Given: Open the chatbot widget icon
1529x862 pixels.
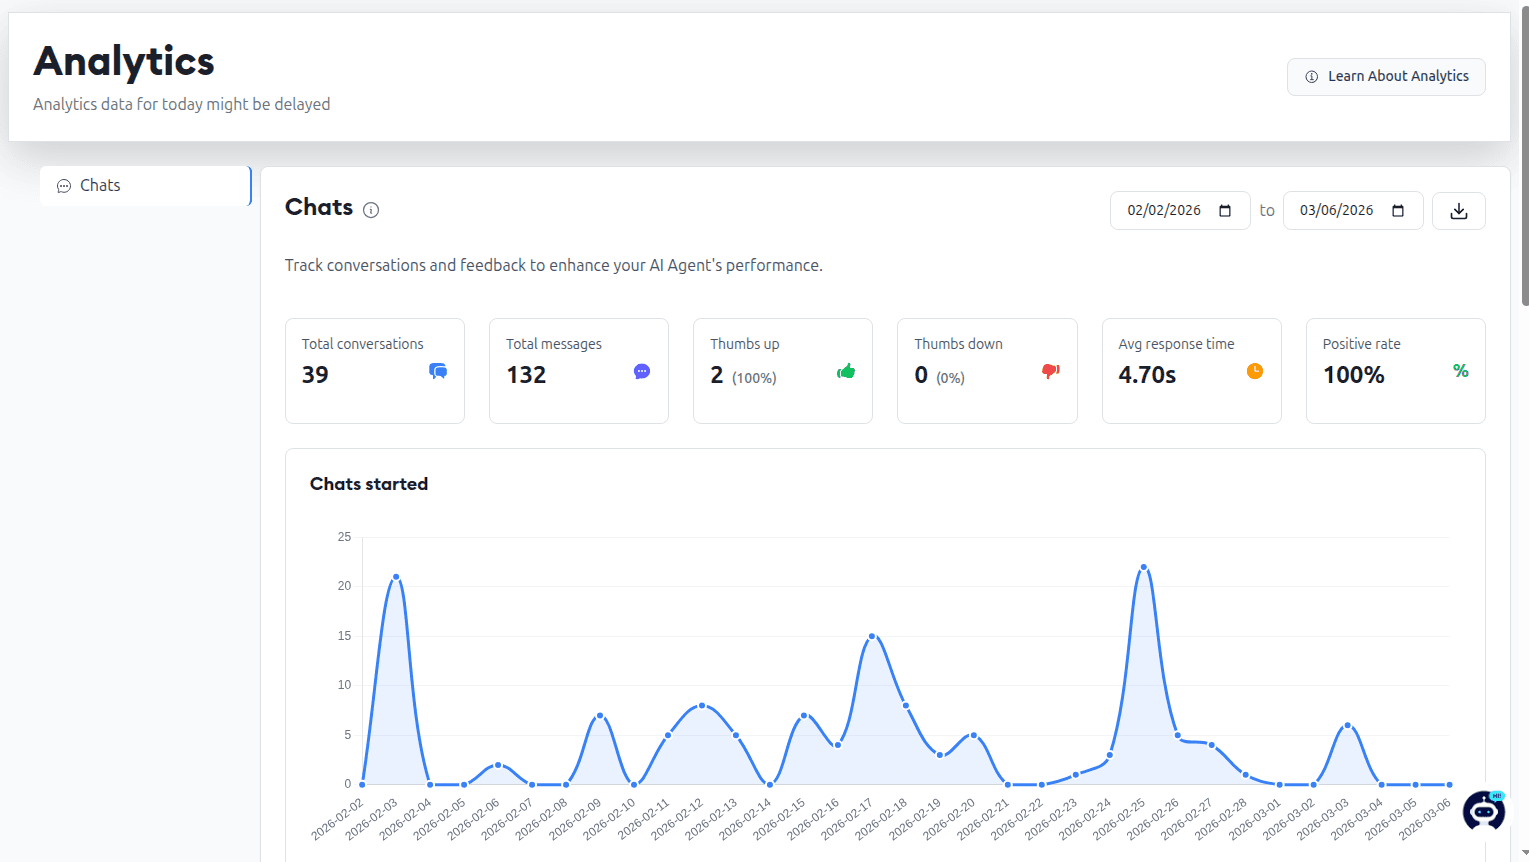Looking at the screenshot, I should (1484, 810).
